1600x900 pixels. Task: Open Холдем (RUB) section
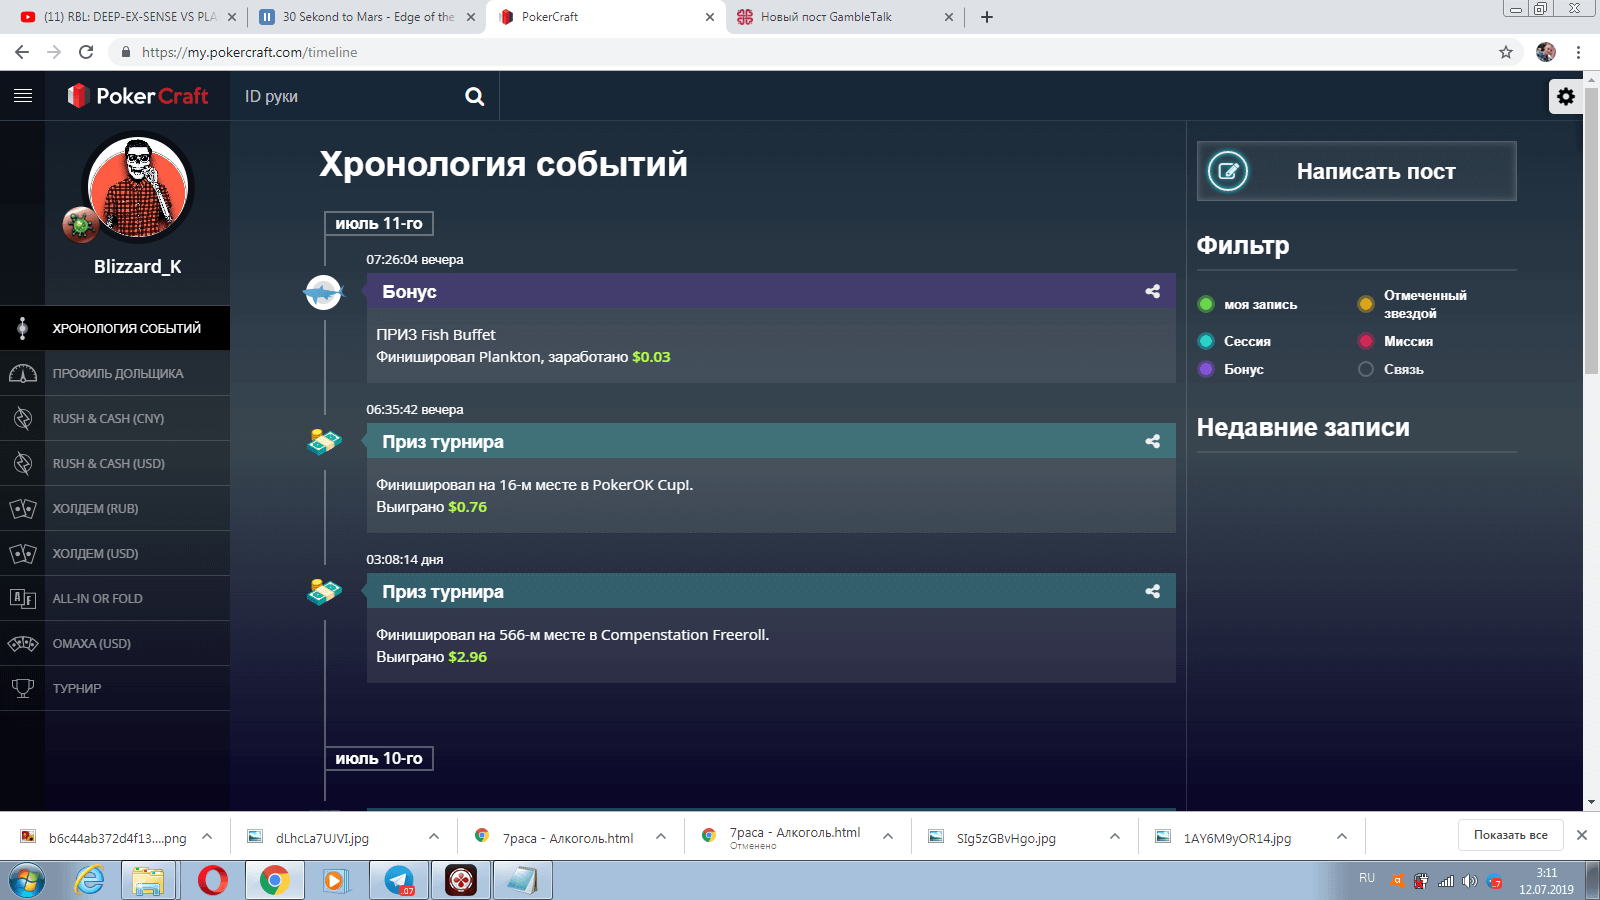tap(115, 508)
